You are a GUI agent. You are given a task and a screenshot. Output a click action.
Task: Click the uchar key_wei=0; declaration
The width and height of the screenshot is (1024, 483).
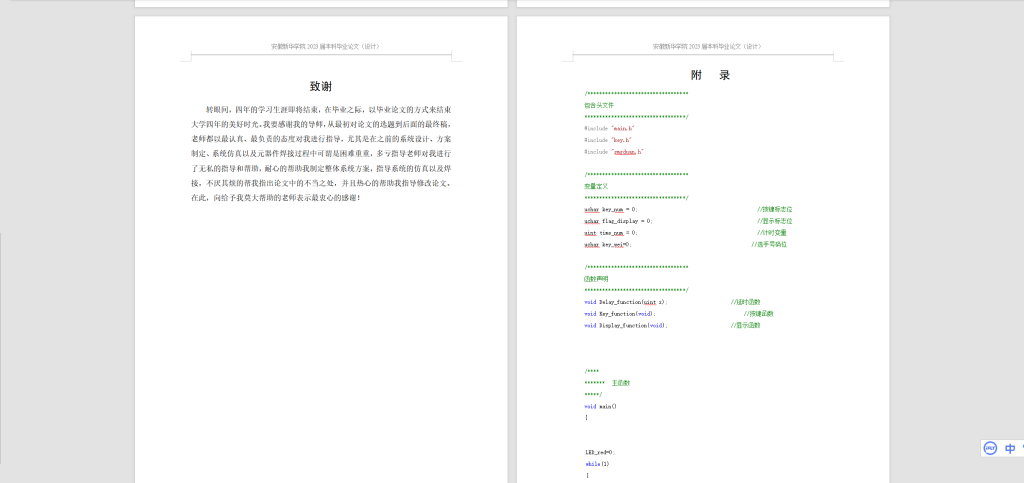(608, 244)
